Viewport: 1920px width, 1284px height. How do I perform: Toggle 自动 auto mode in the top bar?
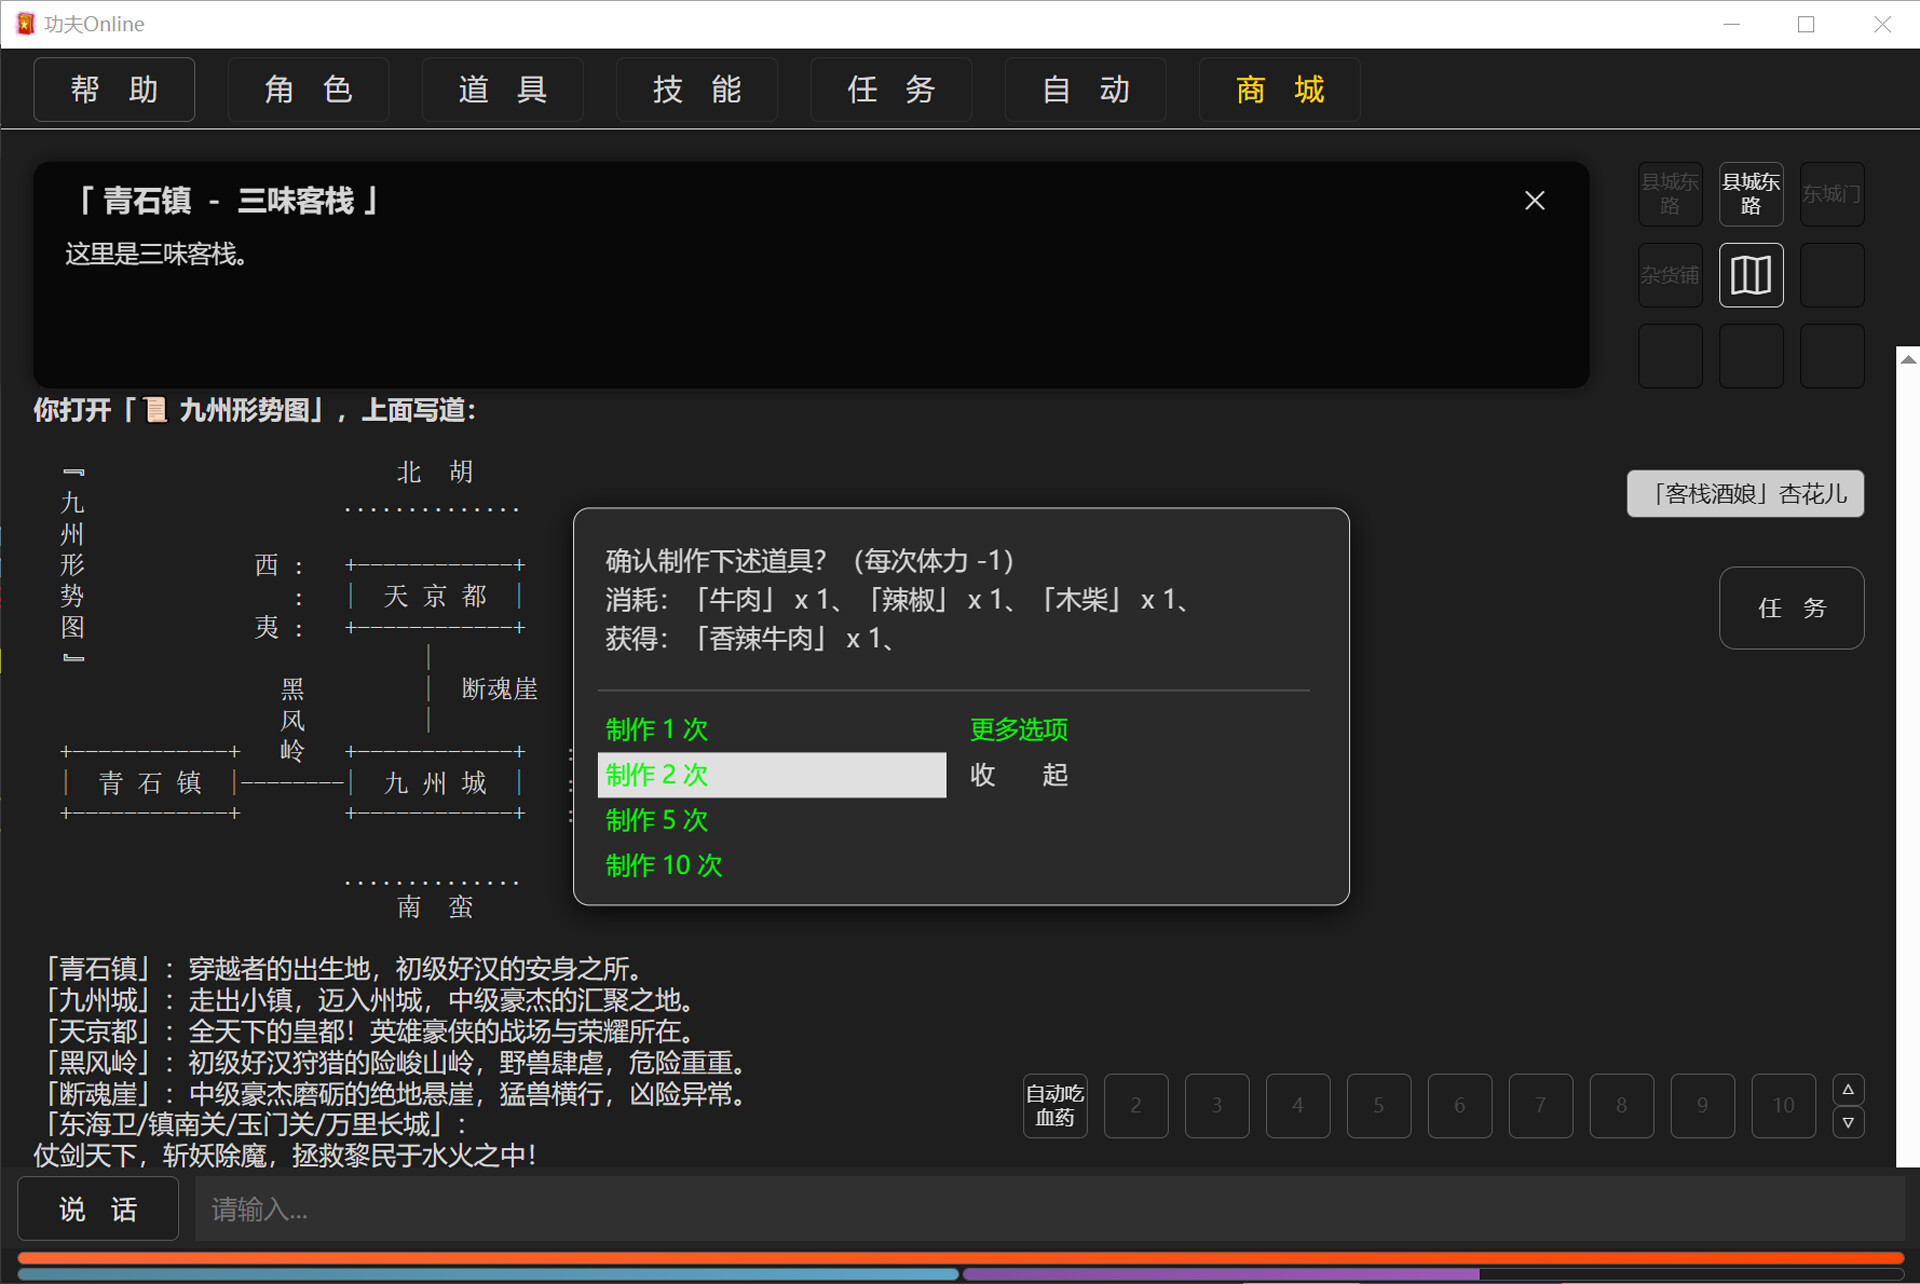pos(1084,89)
